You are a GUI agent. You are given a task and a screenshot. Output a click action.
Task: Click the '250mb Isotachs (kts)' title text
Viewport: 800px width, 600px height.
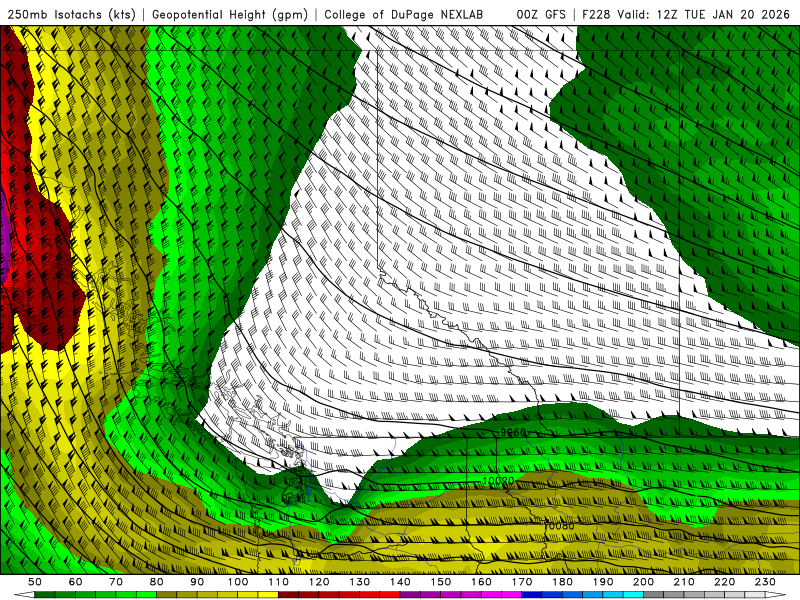71,14
